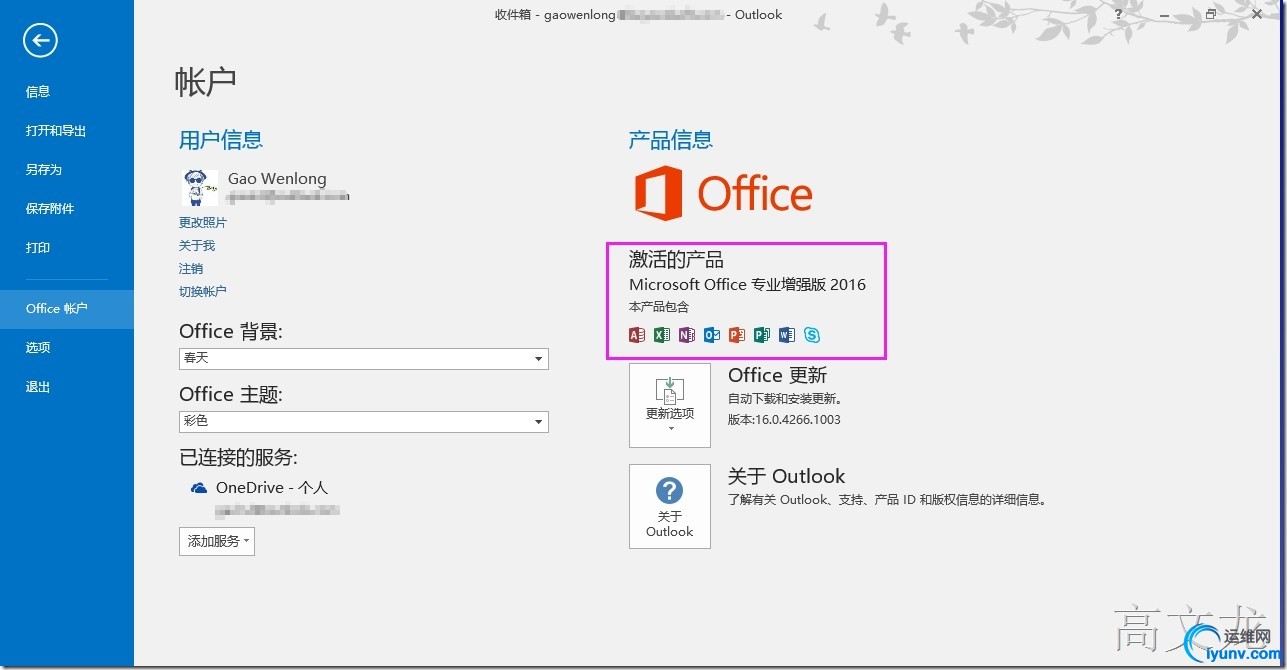Click the 已连接的服务 heading

(239, 458)
